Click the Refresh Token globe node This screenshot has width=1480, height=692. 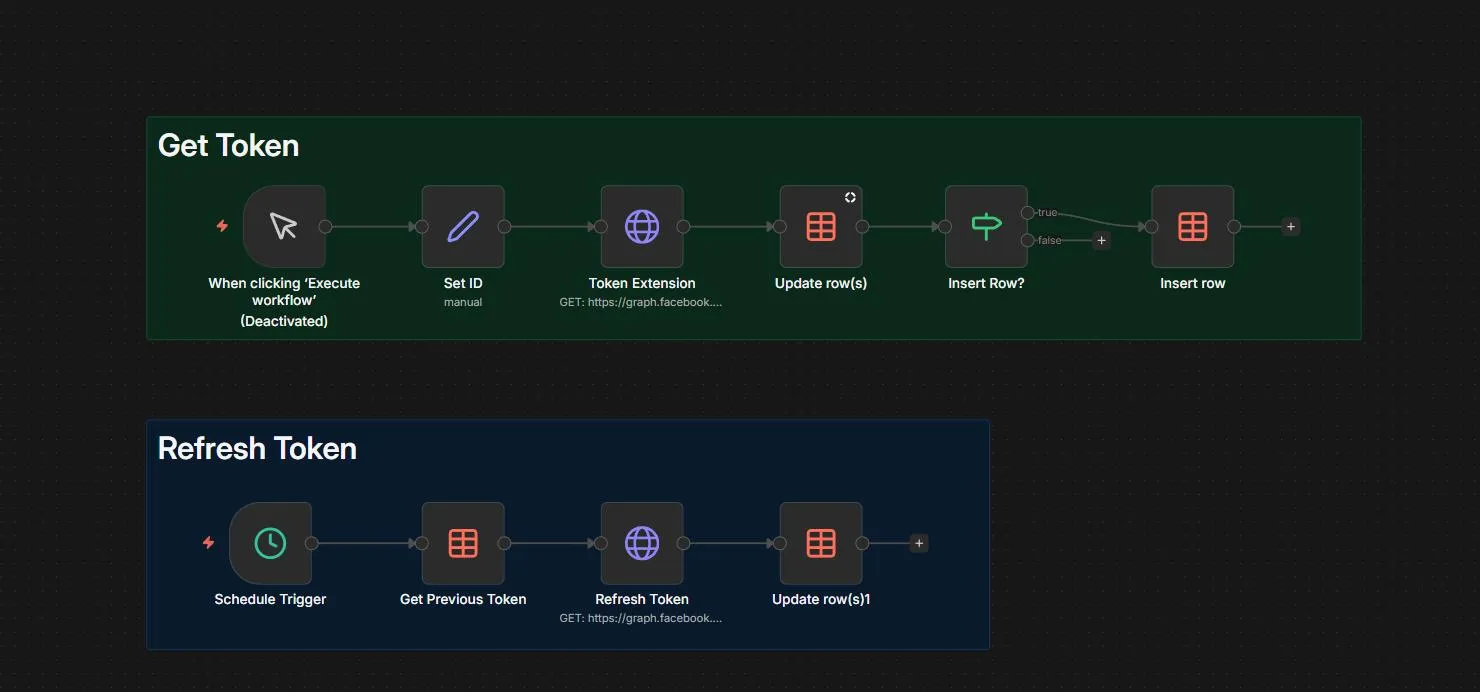point(642,544)
